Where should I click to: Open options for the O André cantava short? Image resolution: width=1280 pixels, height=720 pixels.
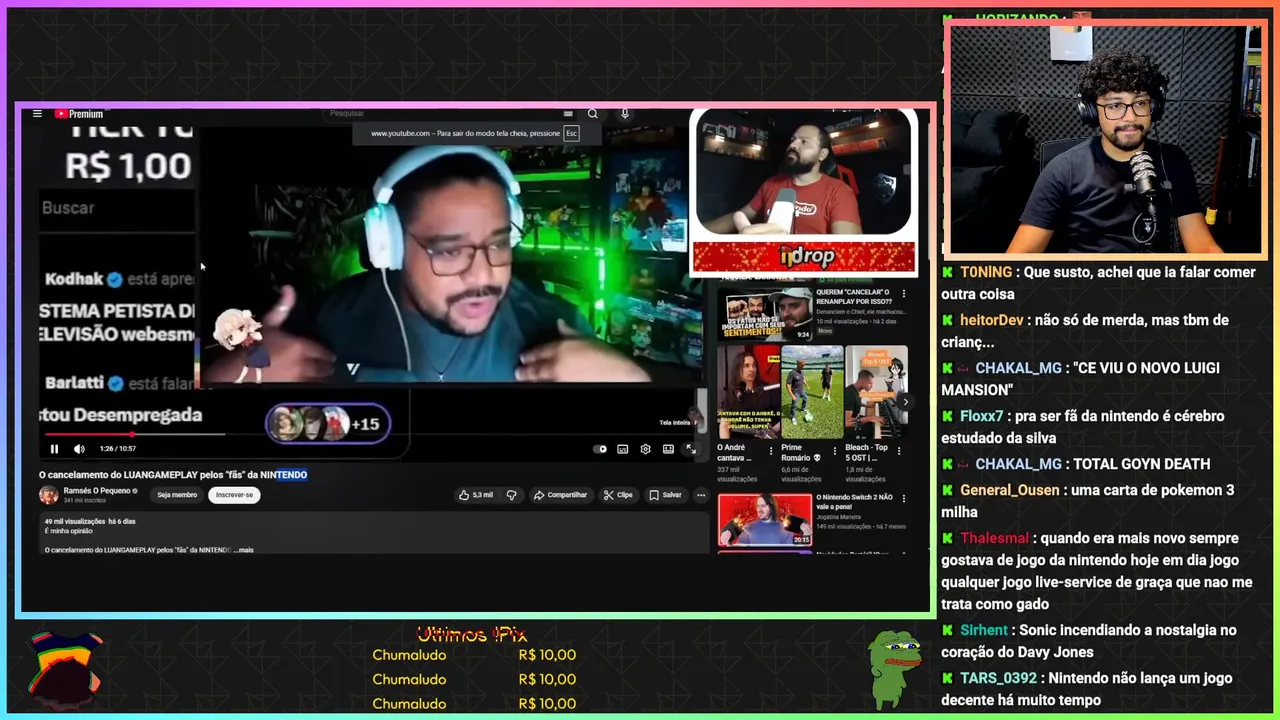click(771, 451)
